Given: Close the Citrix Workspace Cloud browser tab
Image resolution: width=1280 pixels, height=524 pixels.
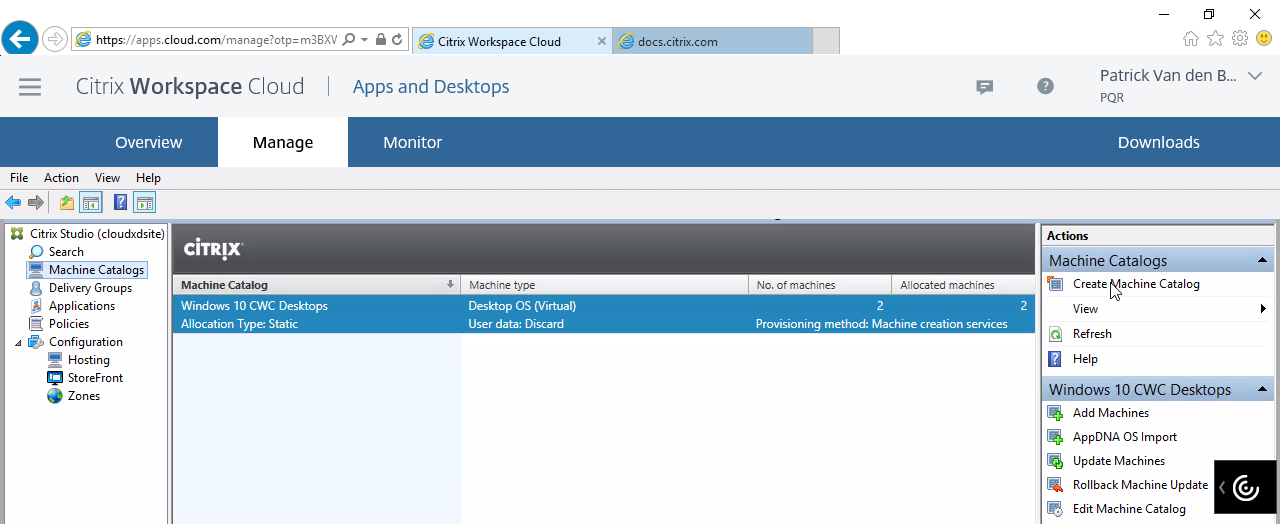Looking at the screenshot, I should 602,41.
